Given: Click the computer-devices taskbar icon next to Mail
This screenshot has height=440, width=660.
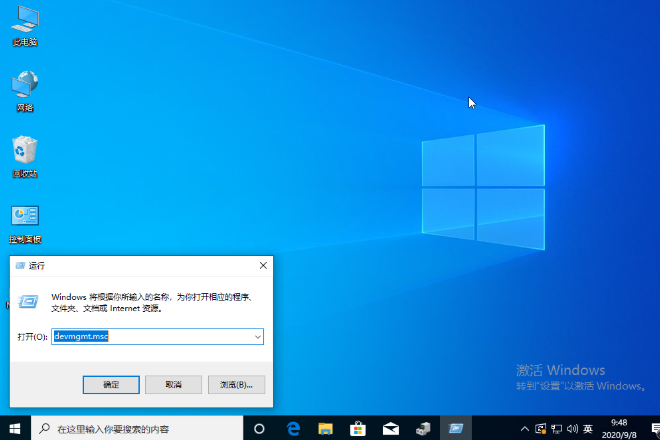Looking at the screenshot, I should click(423, 429).
